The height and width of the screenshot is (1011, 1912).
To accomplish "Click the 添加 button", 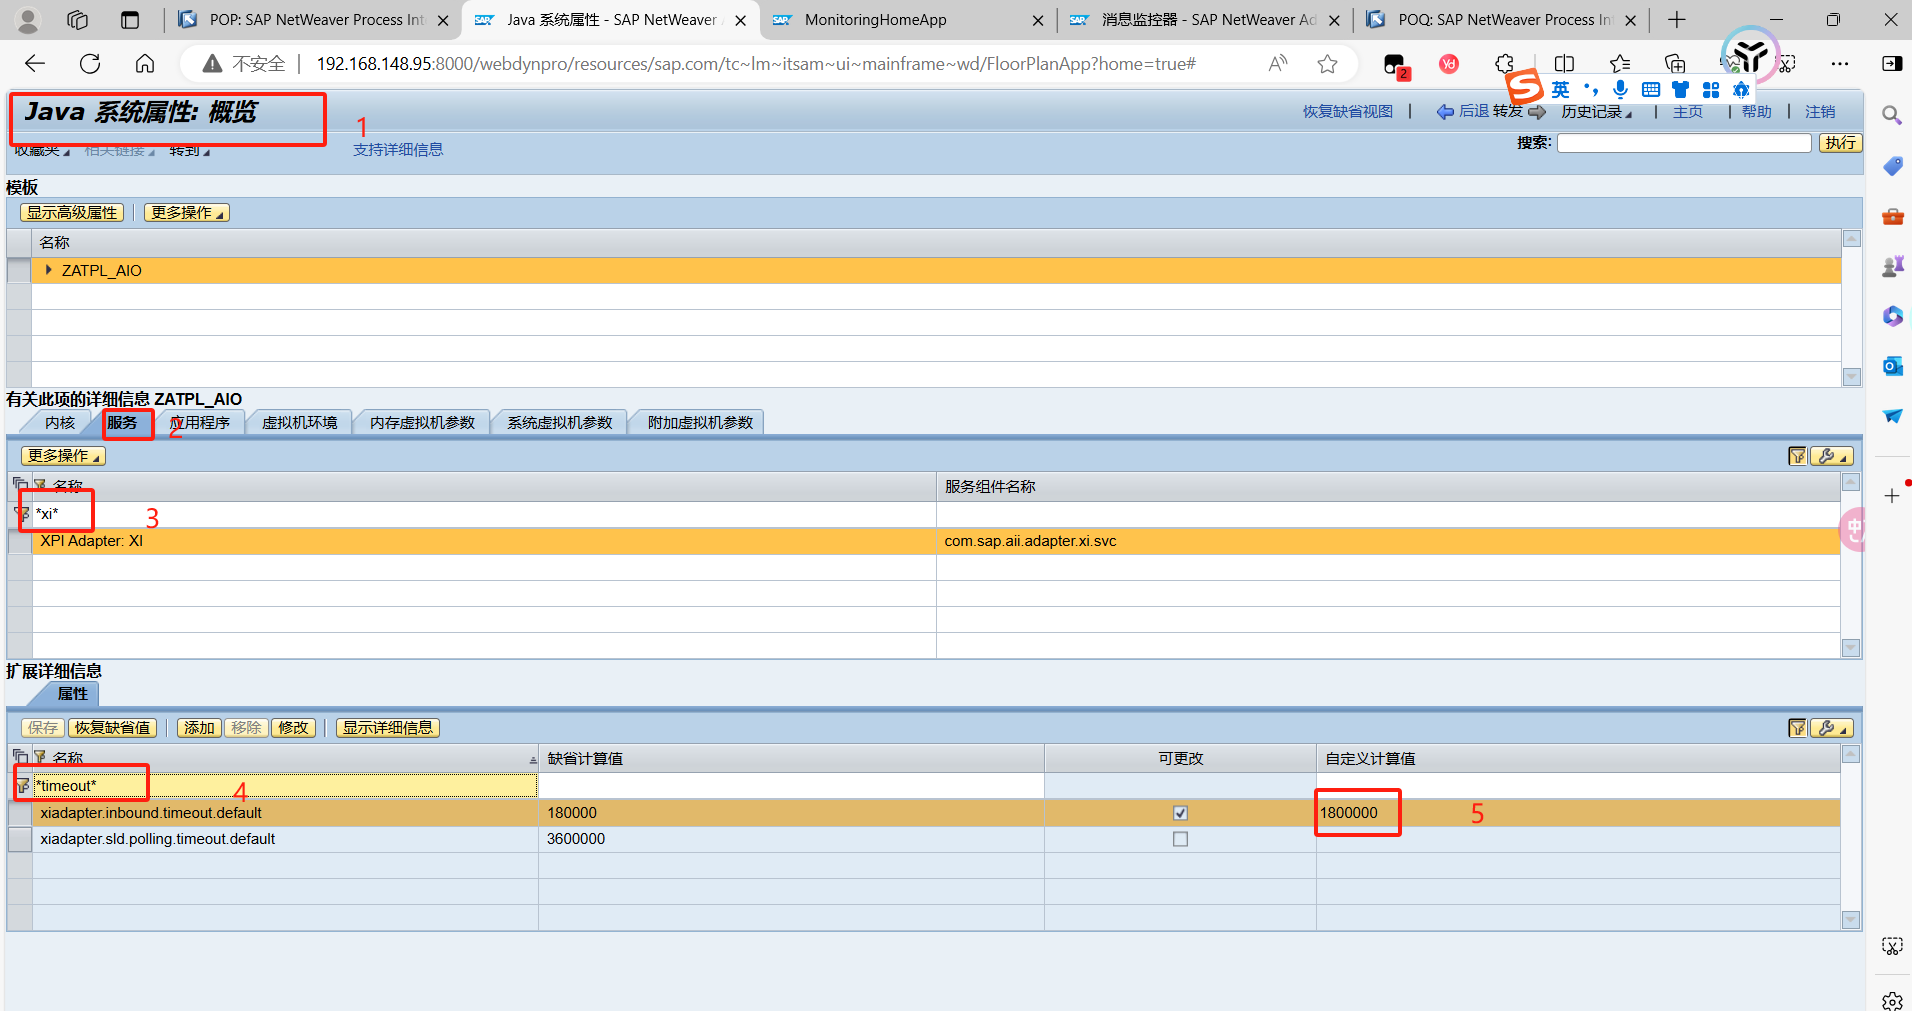I will [x=199, y=728].
